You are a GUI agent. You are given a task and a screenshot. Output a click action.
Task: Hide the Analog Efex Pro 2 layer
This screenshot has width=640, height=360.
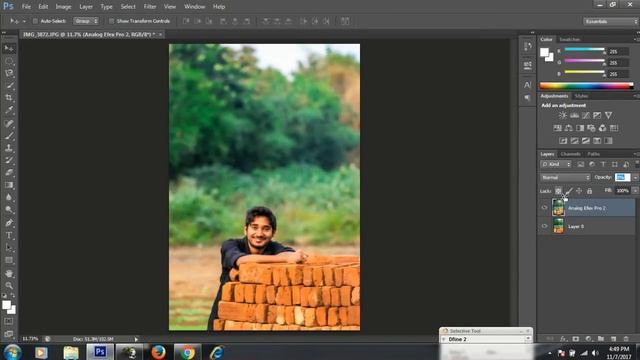pos(544,208)
